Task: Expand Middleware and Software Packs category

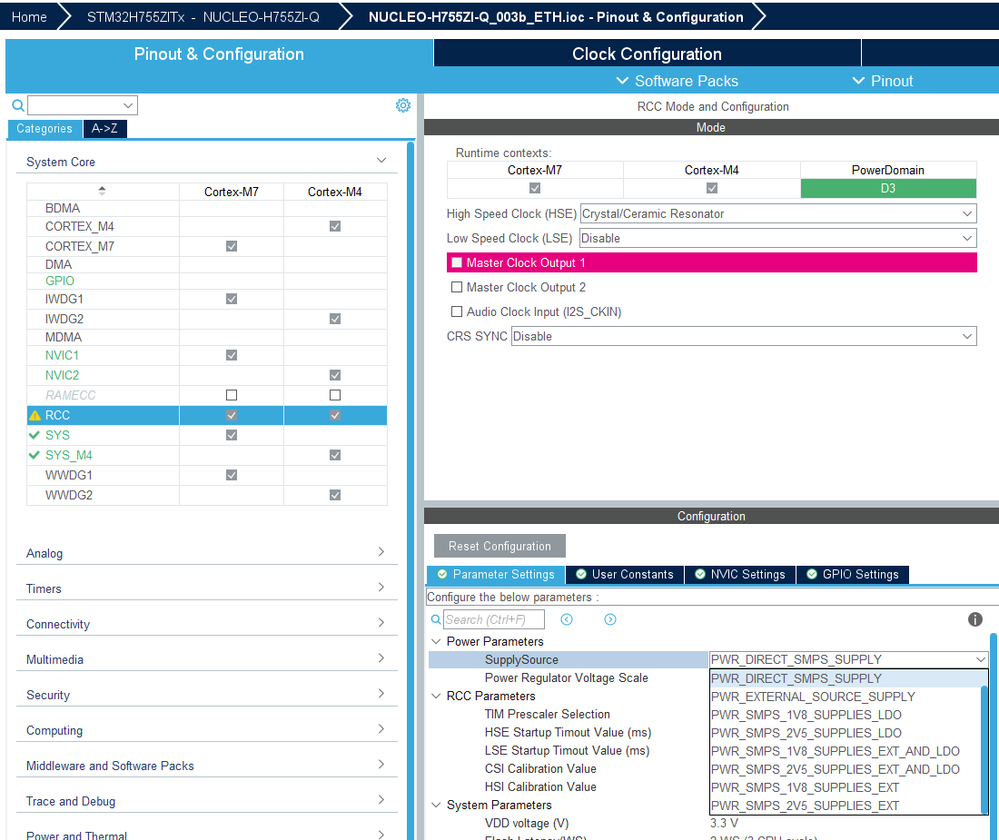Action: click(381, 764)
